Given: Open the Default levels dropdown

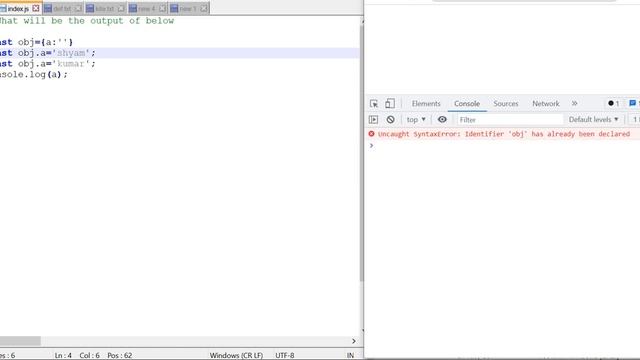Looking at the screenshot, I should point(593,120).
